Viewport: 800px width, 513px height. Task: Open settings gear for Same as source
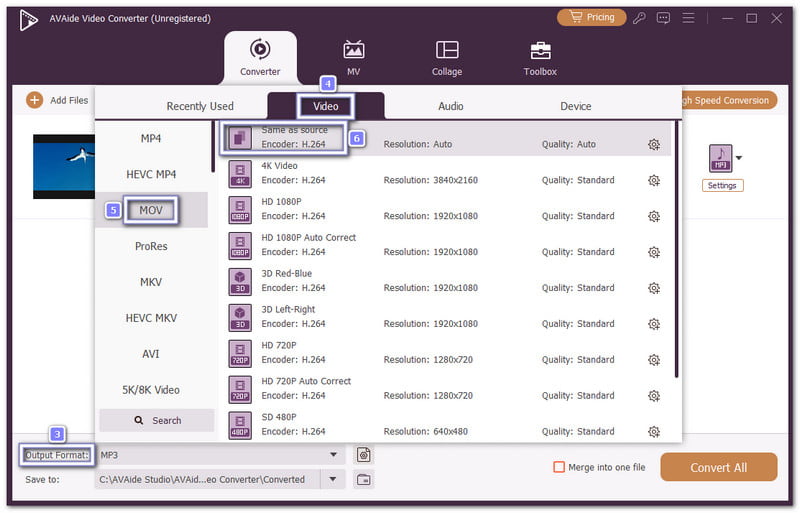click(654, 144)
